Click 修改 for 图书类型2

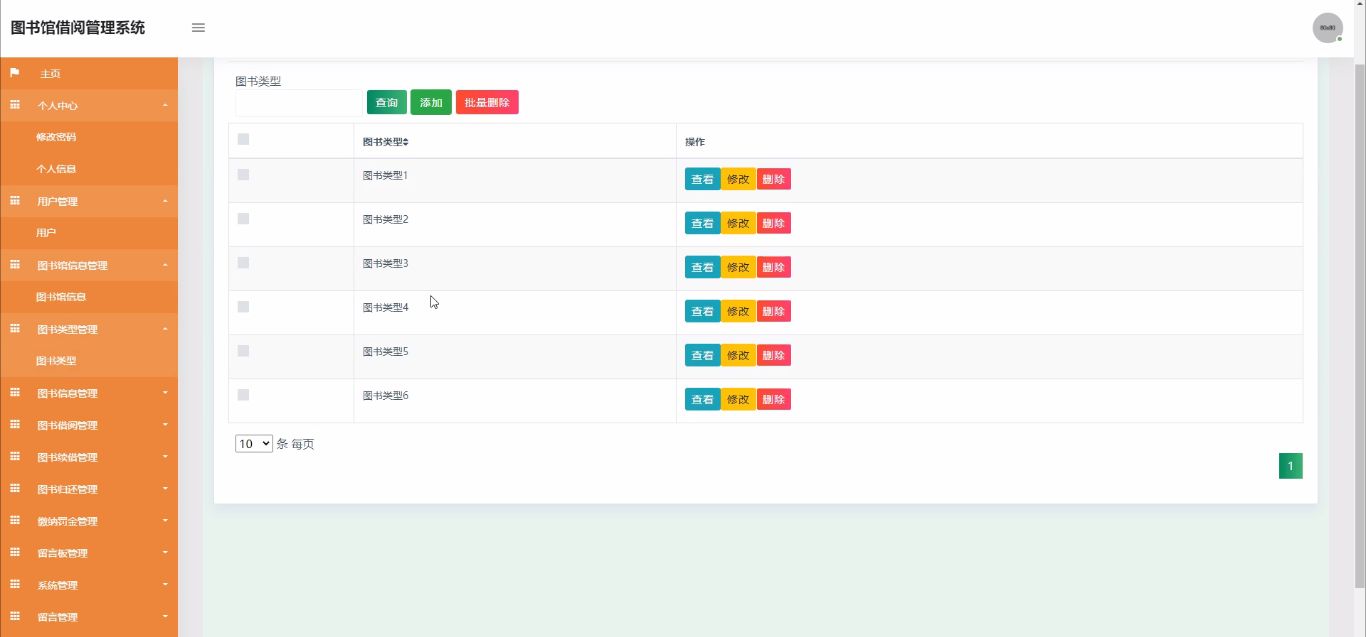click(738, 223)
